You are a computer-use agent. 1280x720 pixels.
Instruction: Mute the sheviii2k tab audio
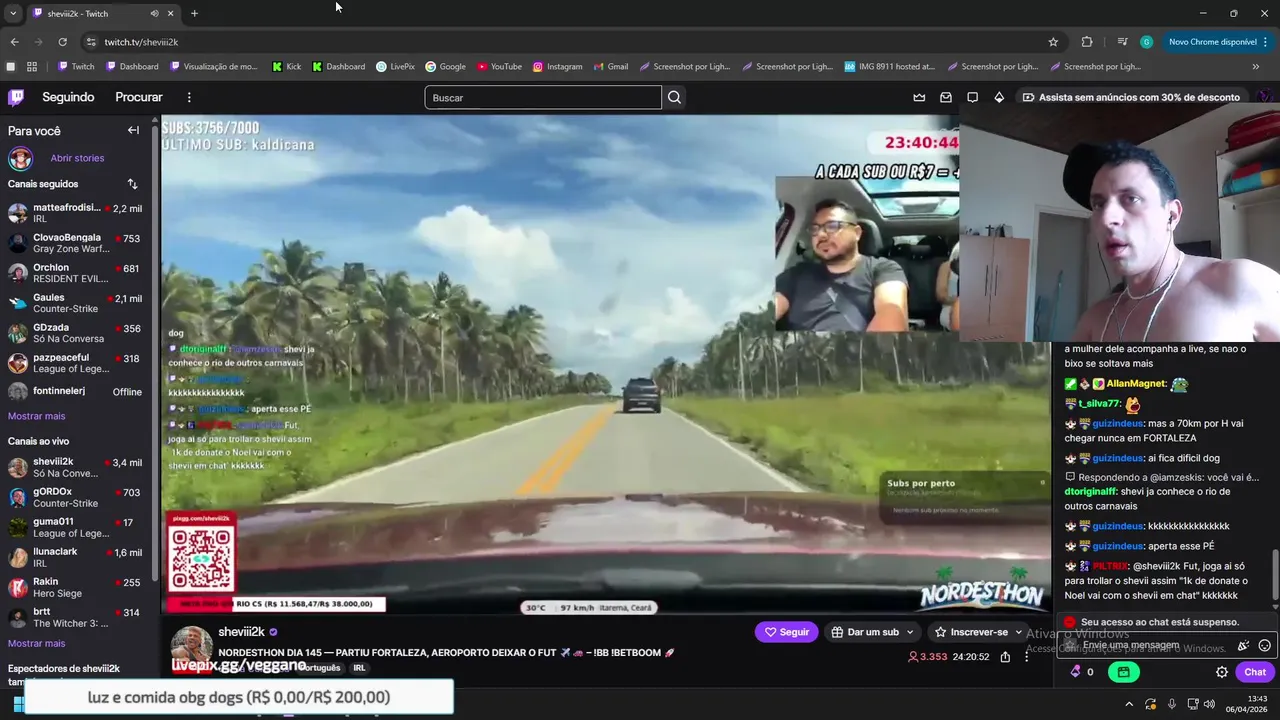tap(154, 13)
